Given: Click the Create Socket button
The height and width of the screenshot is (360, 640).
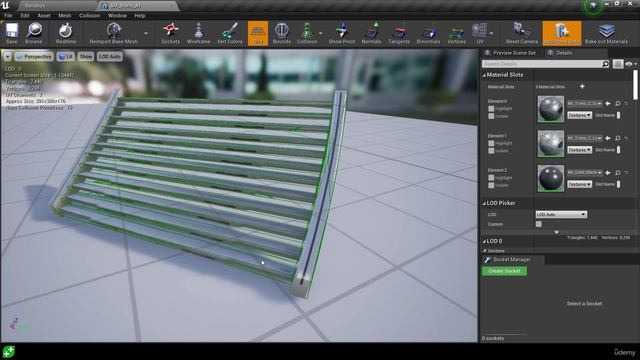Looking at the screenshot, I should 504,271.
